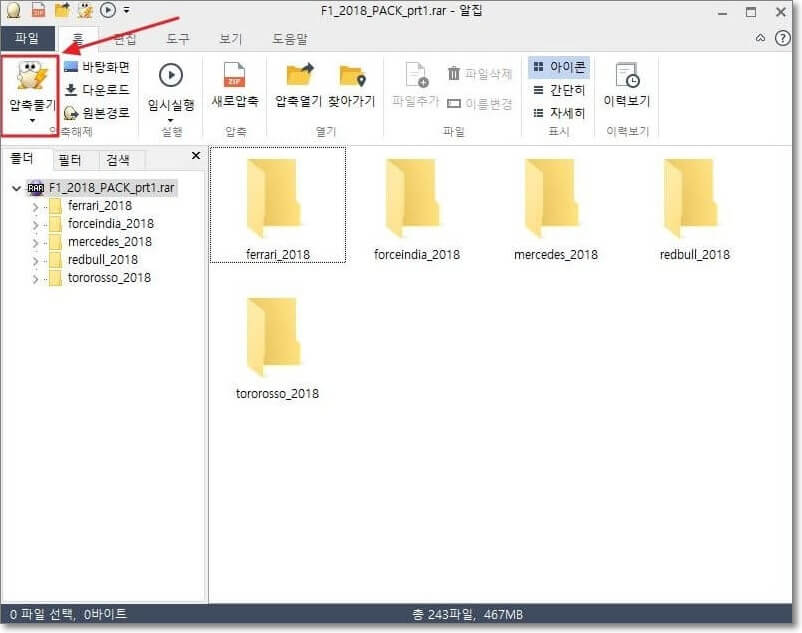This screenshot has height=633, width=802.
Task: Select tororosso_2018 tree item
Action: point(109,278)
